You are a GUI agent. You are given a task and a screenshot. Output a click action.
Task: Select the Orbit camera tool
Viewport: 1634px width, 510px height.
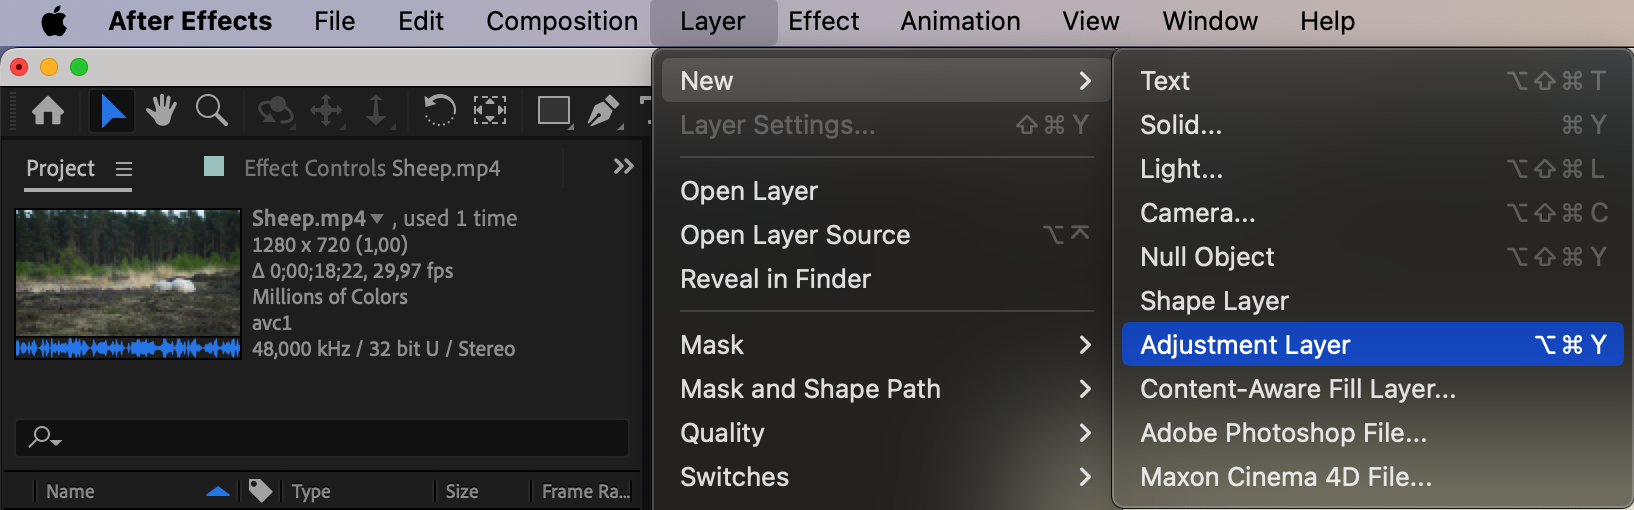coord(274,110)
